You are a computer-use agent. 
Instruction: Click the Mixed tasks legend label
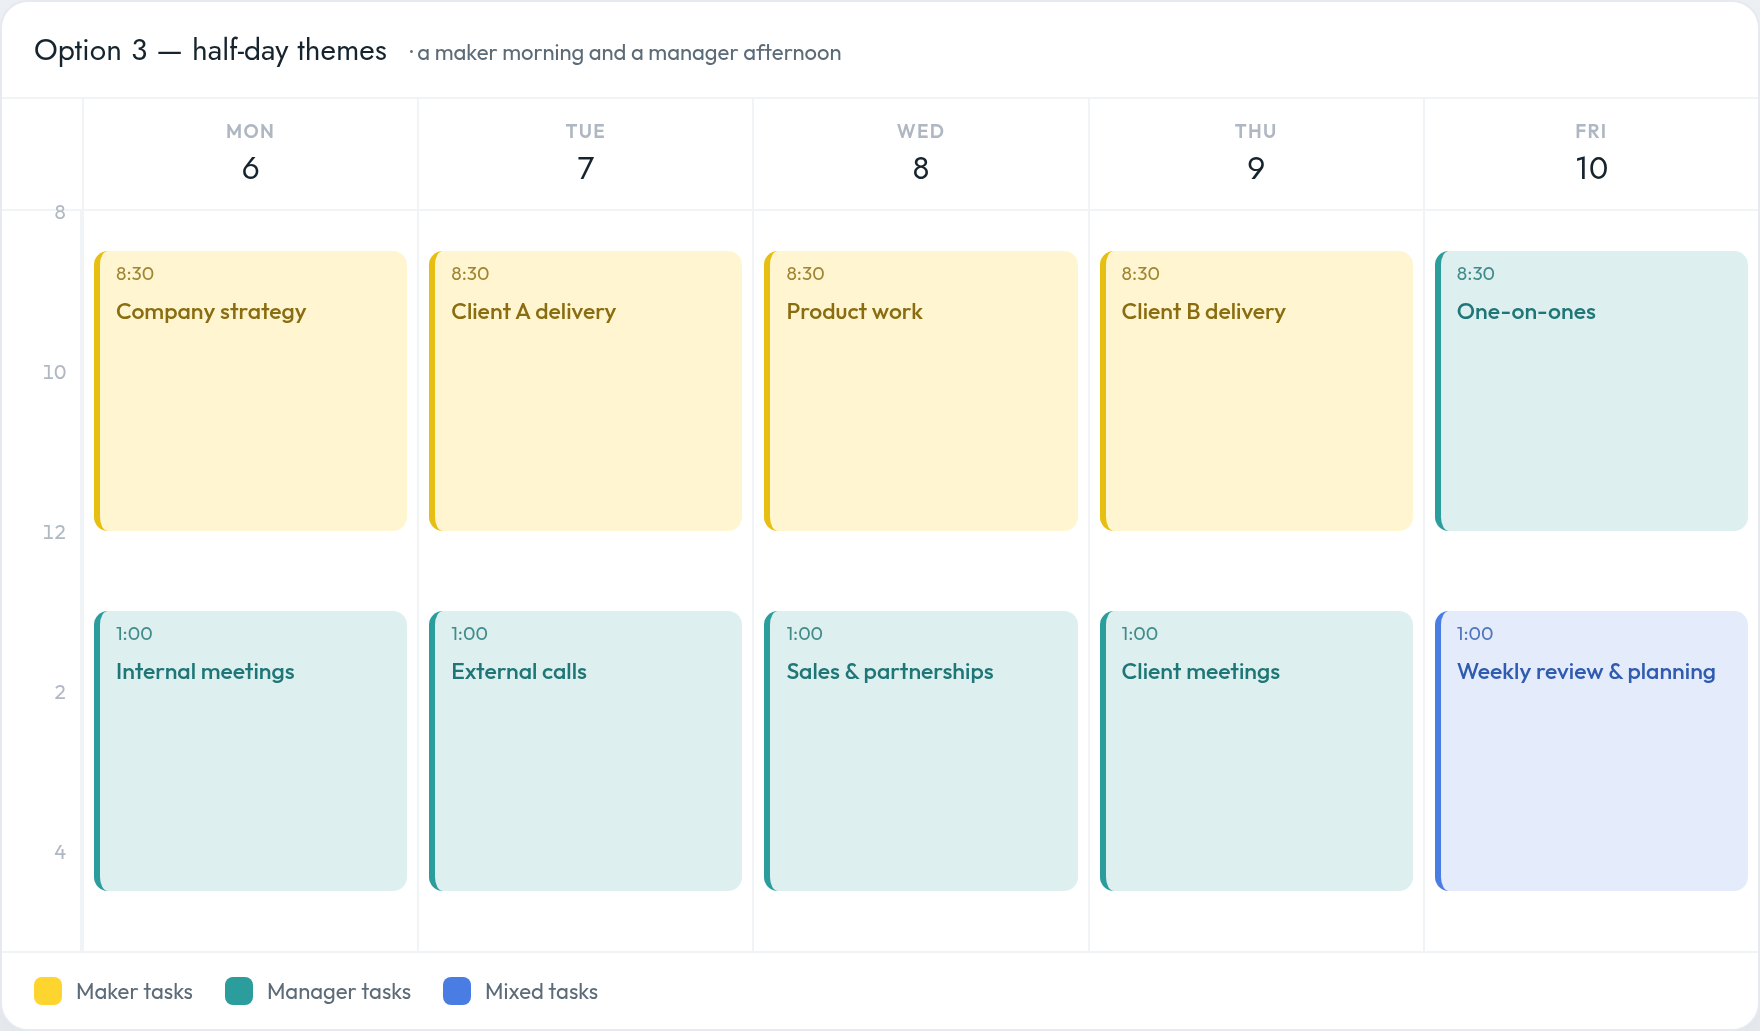click(541, 991)
